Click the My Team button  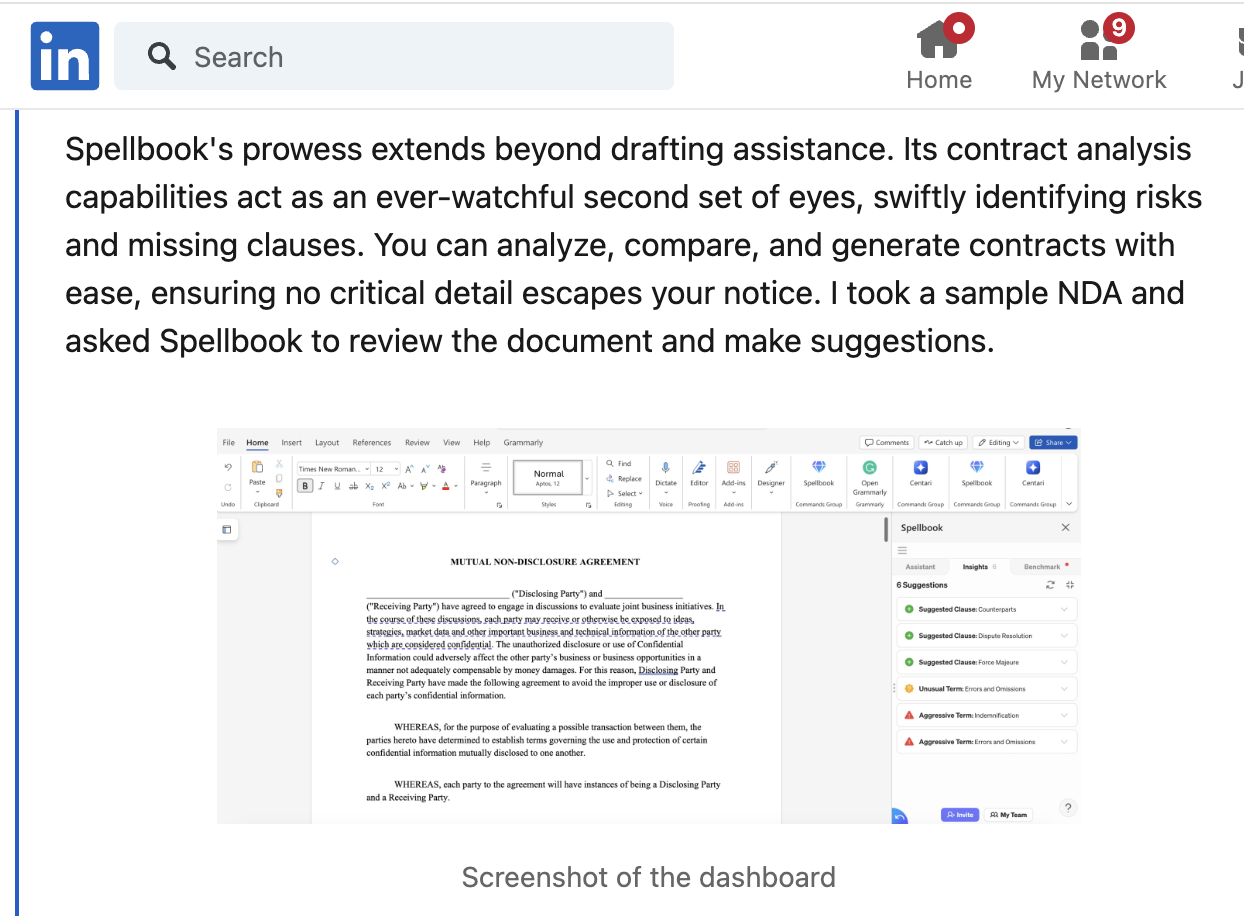[x=1008, y=815]
